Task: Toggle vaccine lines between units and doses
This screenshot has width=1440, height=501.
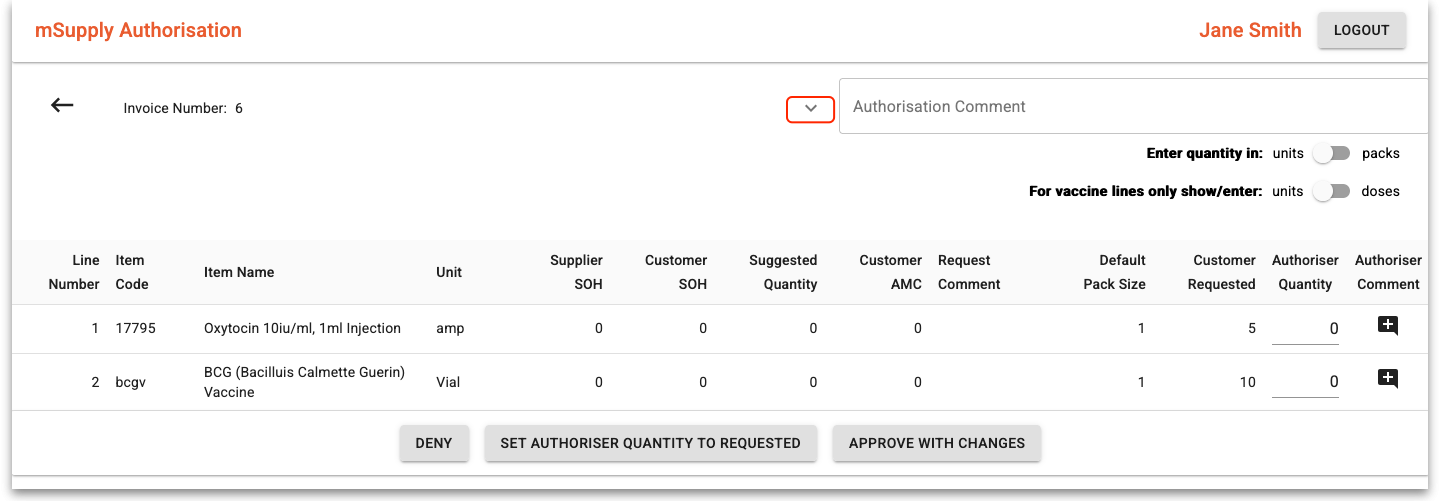Action: 1331,191
